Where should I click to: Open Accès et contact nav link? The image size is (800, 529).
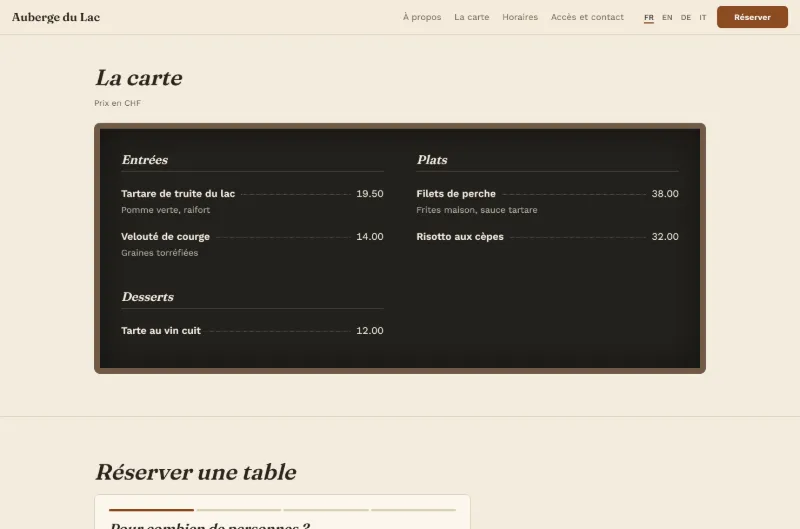(x=587, y=17)
